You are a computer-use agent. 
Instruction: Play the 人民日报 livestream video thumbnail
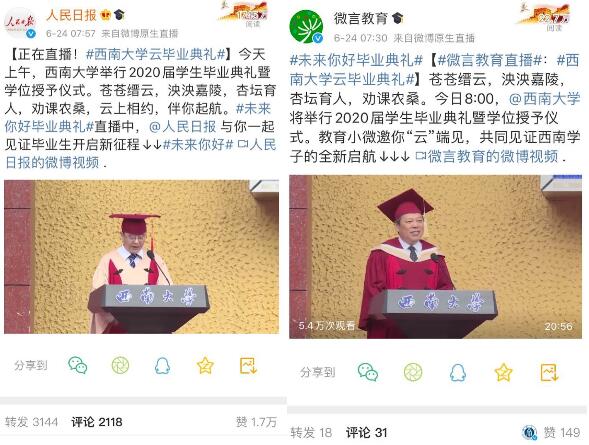142,257
